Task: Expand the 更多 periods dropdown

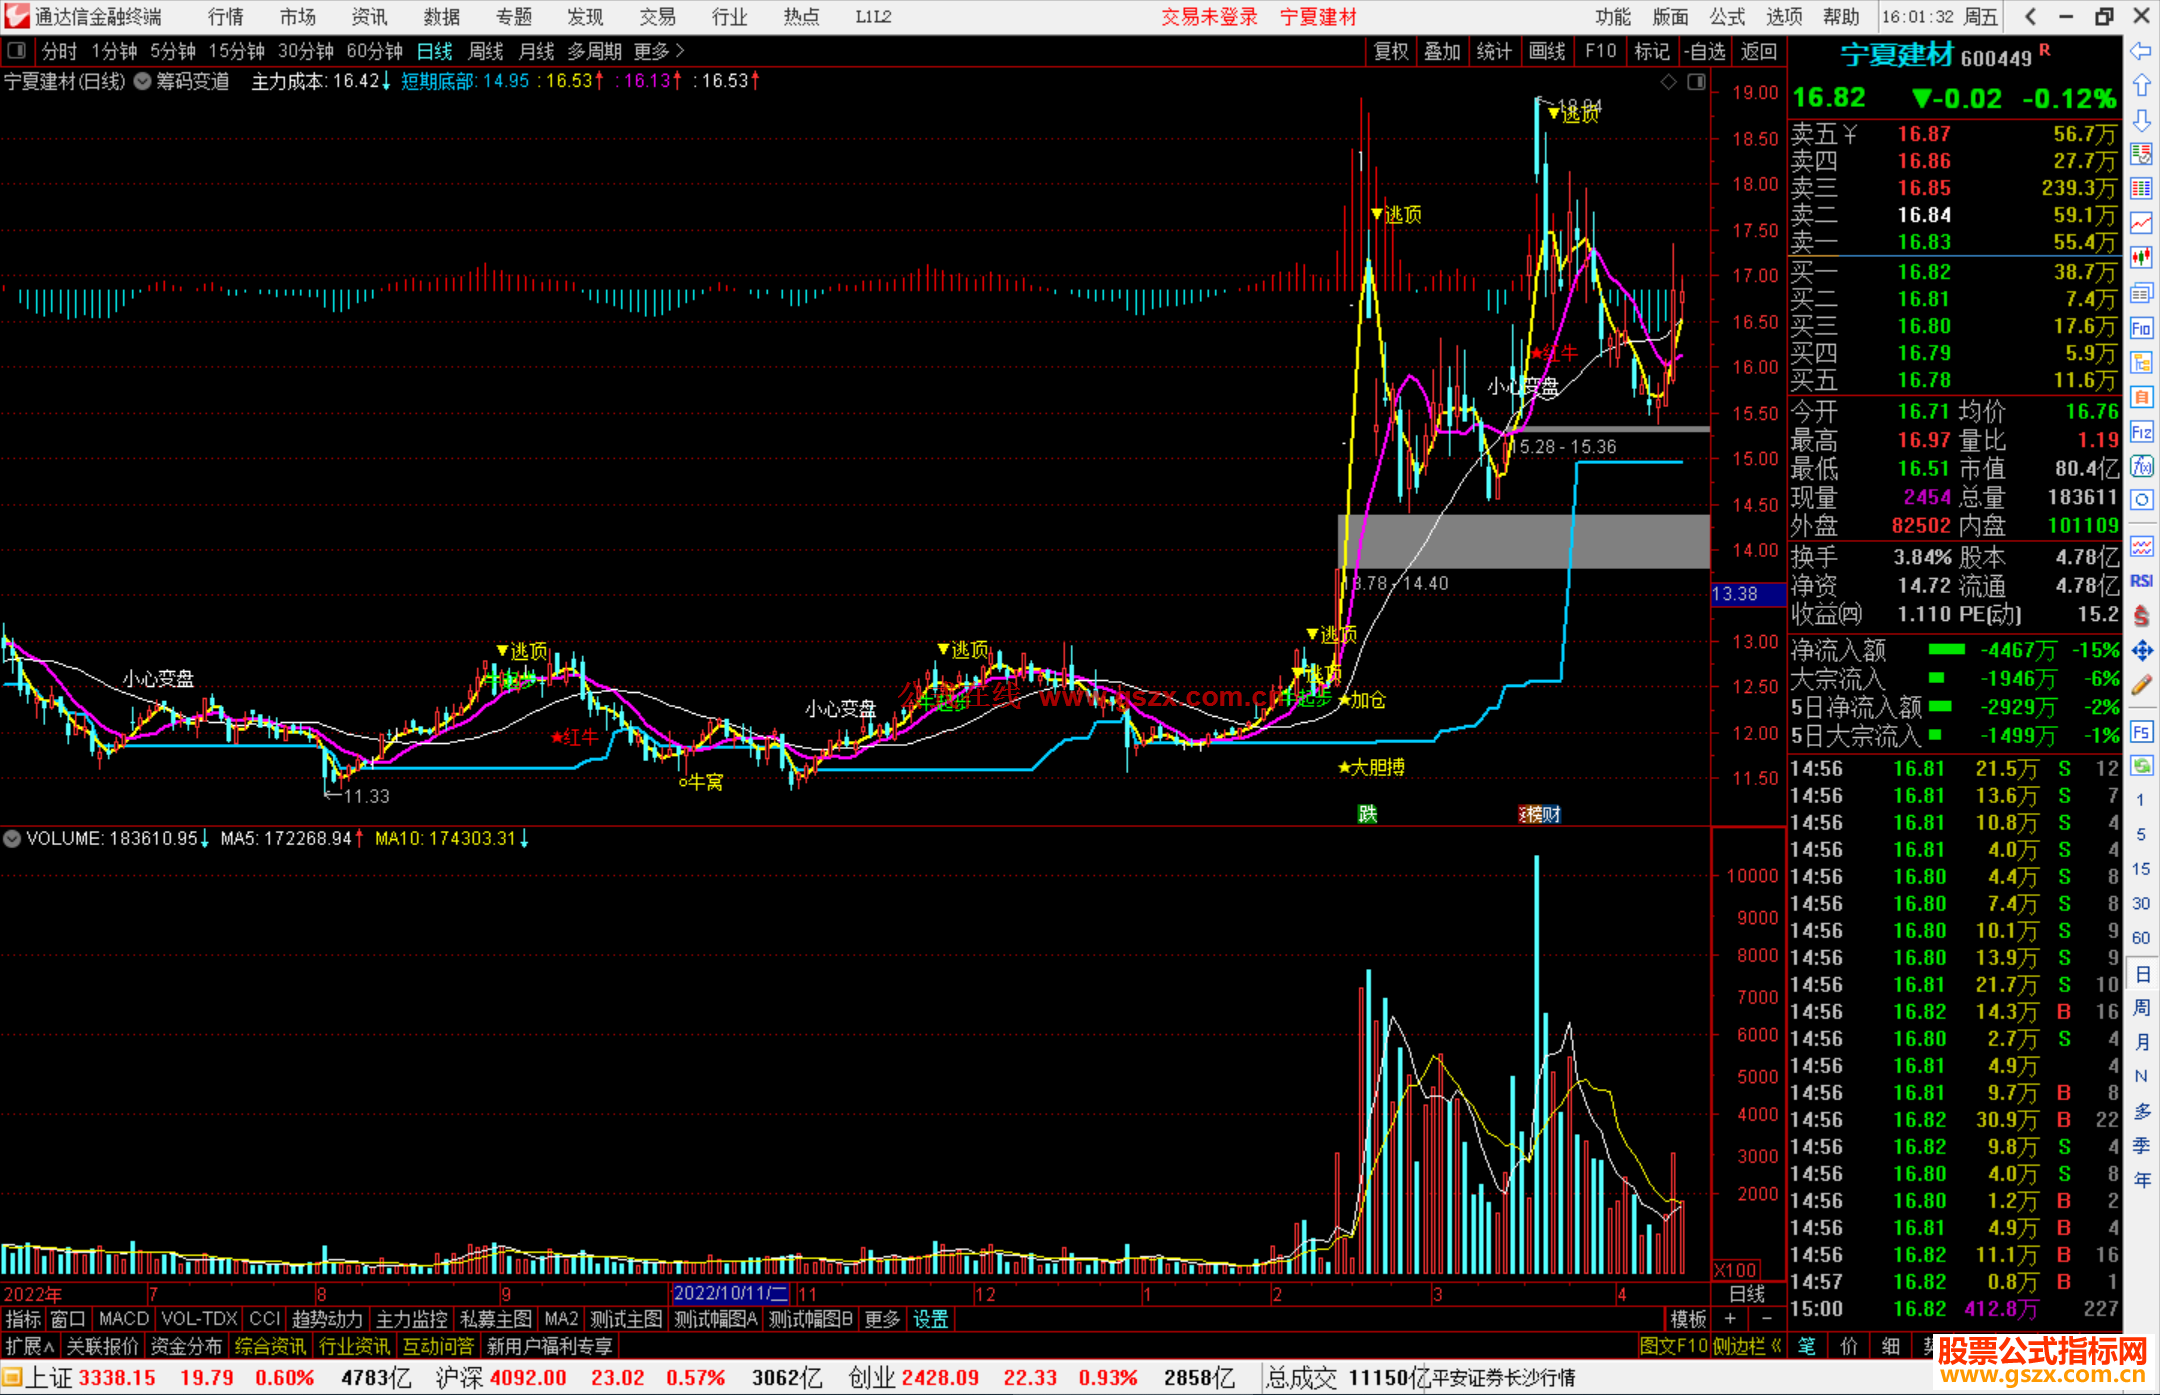Action: 659,50
